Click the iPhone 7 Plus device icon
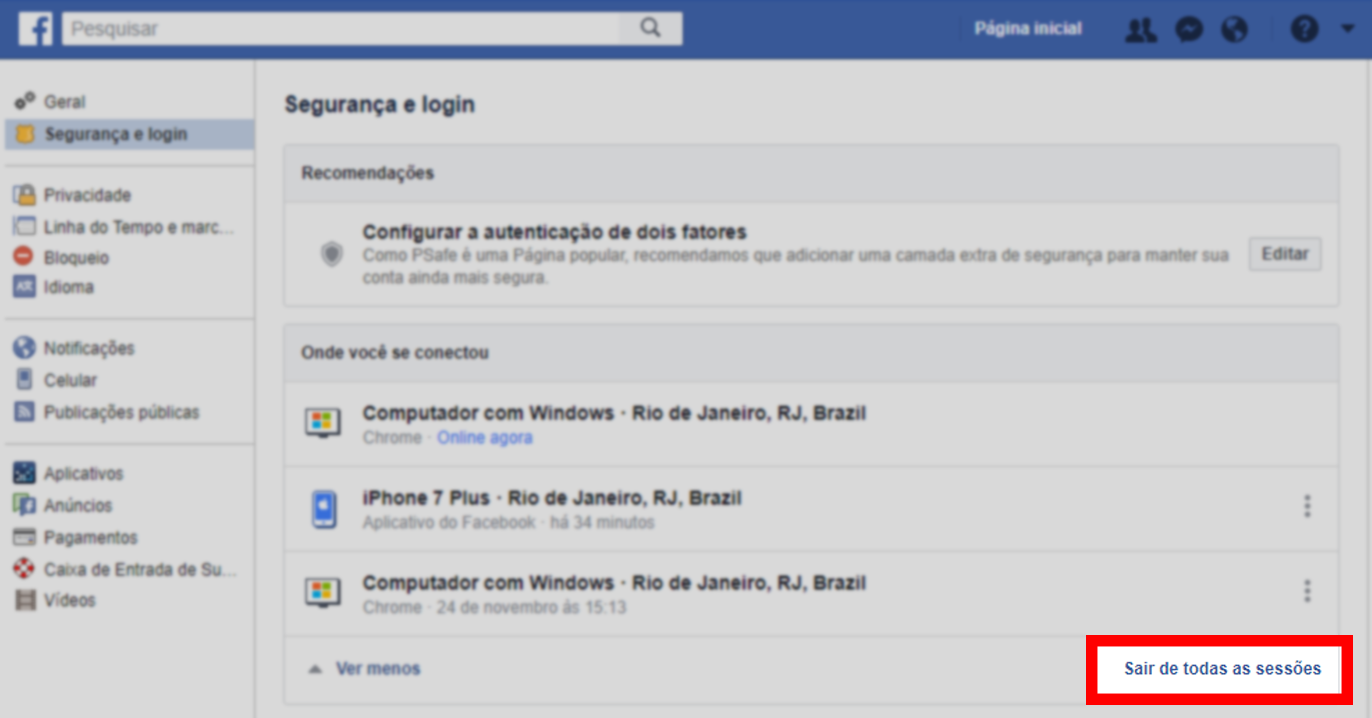This screenshot has width=1372, height=718. tap(323, 510)
